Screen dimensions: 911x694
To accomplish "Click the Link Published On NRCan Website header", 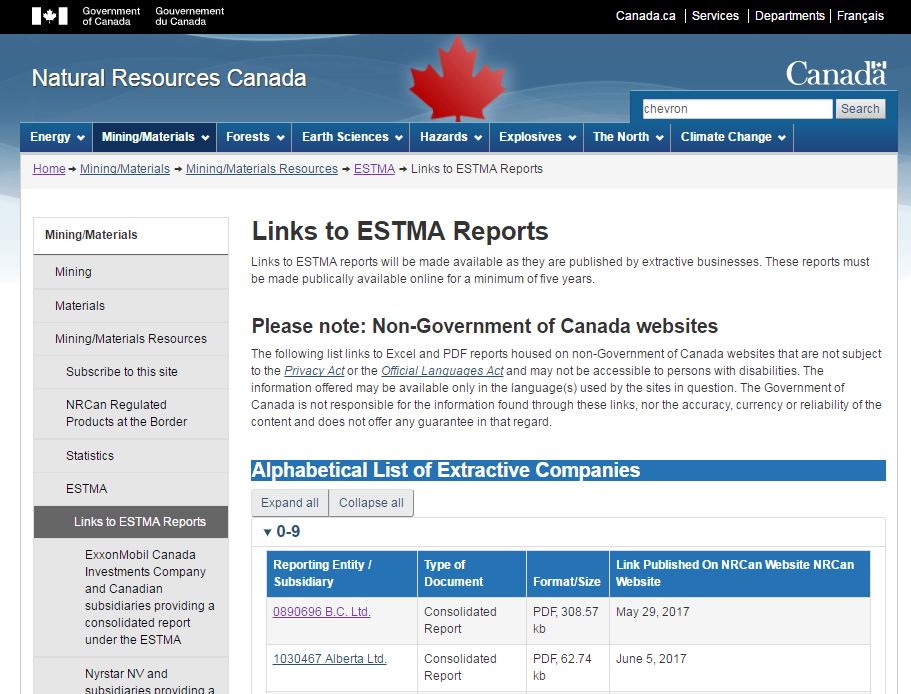I will pyautogui.click(x=740, y=573).
